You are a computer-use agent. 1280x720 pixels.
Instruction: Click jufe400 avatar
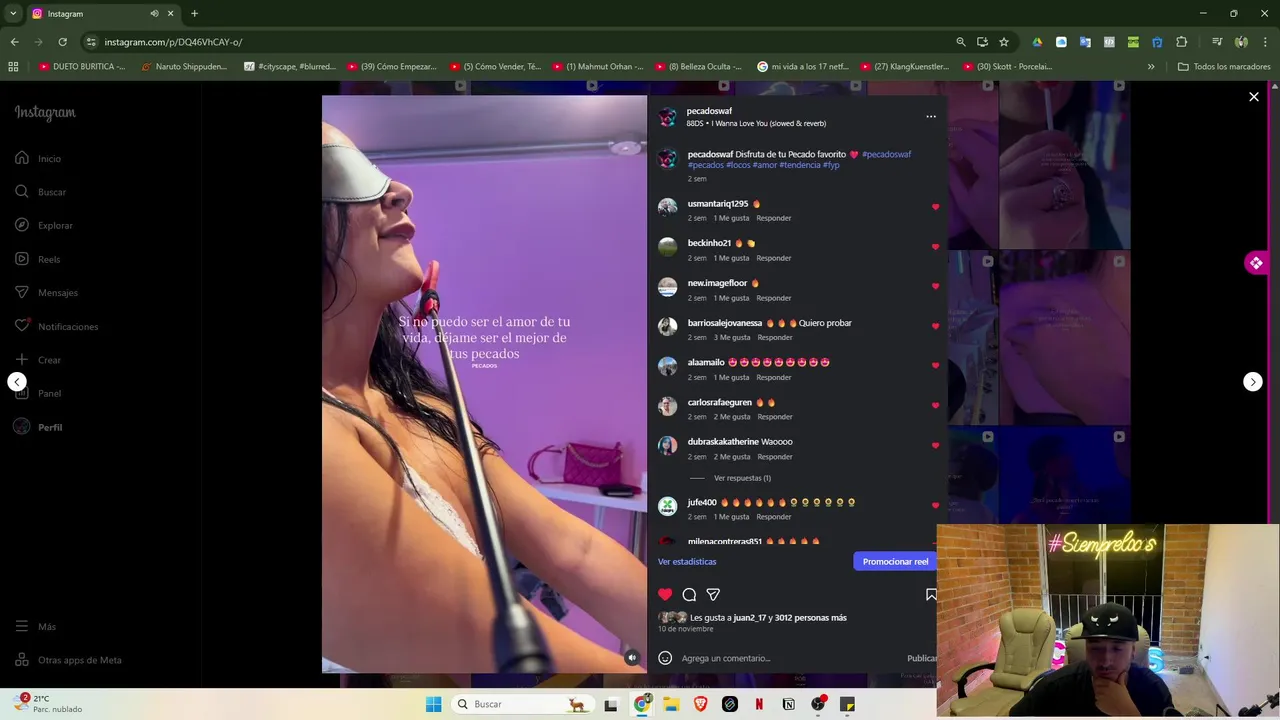click(667, 506)
